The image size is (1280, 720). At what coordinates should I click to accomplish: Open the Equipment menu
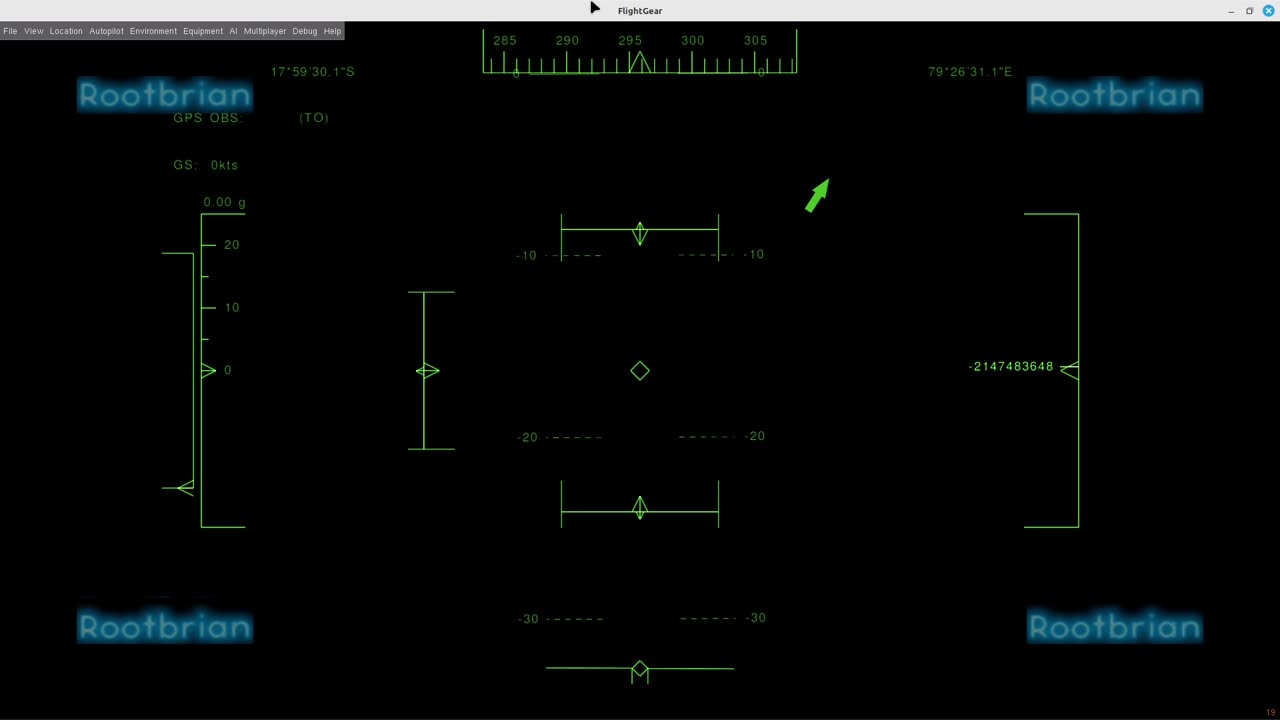tap(203, 31)
